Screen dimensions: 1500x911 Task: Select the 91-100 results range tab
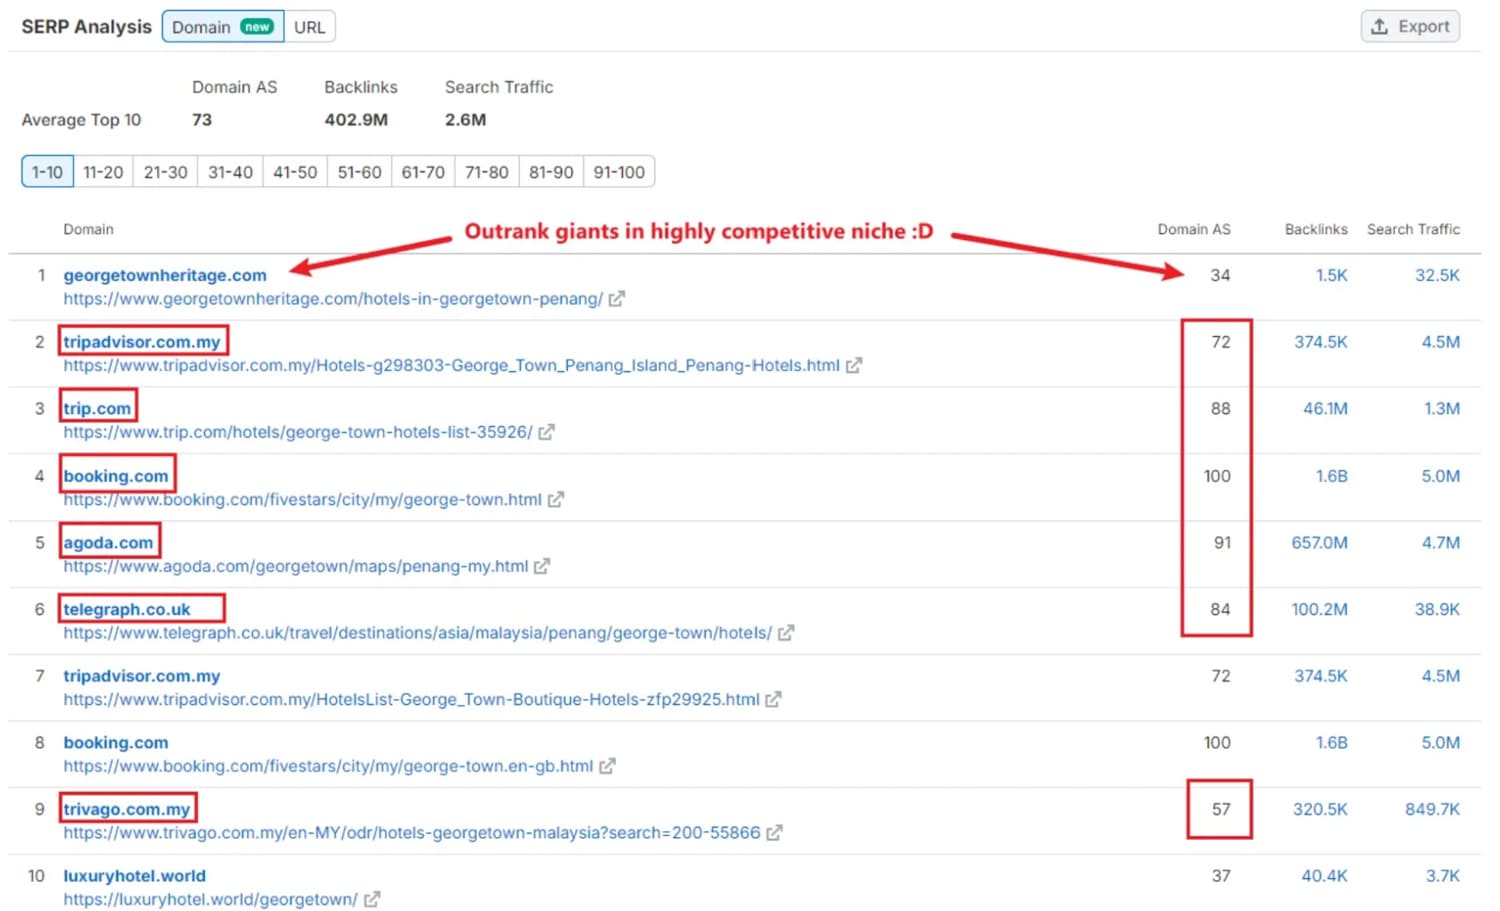[x=619, y=172]
